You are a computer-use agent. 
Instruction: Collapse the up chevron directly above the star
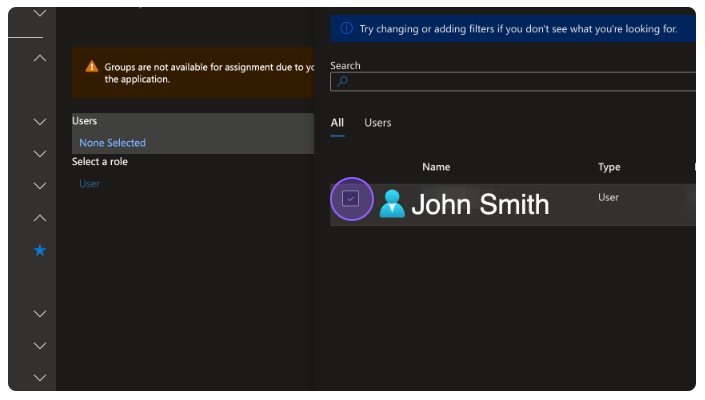tap(40, 218)
